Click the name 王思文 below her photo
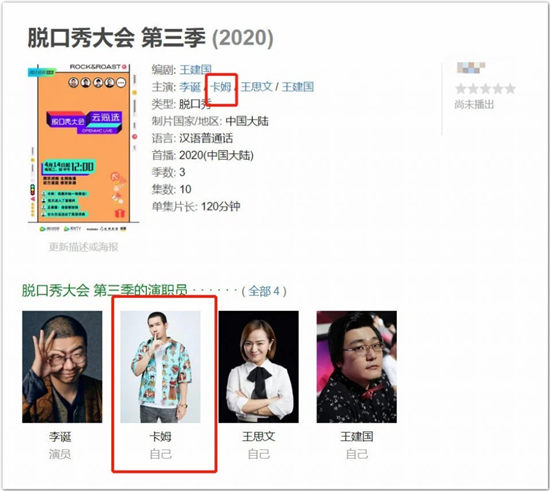The width and height of the screenshot is (550, 491). (259, 437)
